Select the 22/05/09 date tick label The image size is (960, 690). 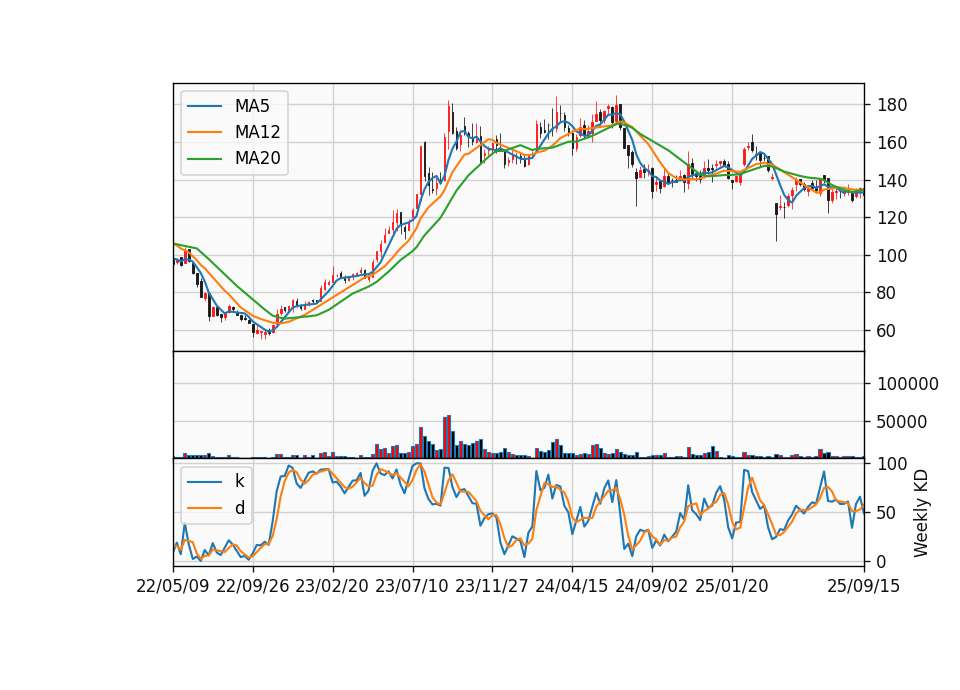(x=173, y=586)
